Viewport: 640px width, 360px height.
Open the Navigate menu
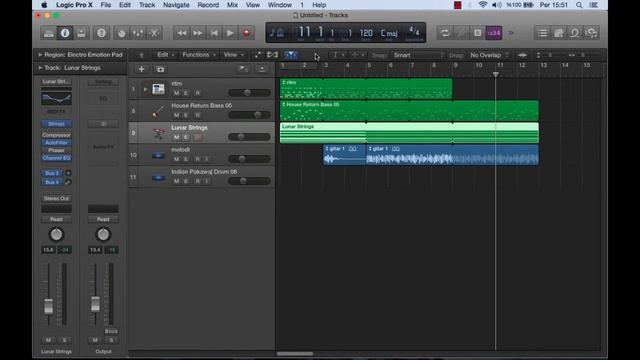click(176, 5)
